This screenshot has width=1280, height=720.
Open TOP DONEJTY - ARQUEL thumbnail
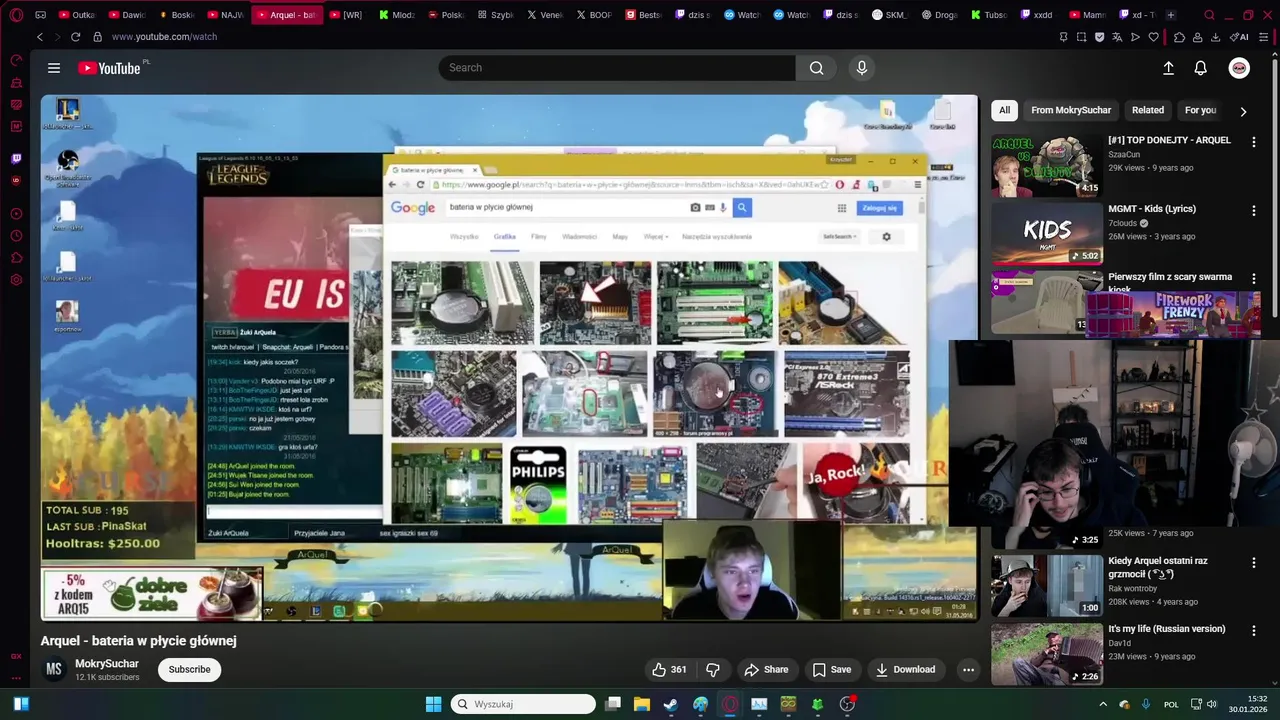(1046, 165)
